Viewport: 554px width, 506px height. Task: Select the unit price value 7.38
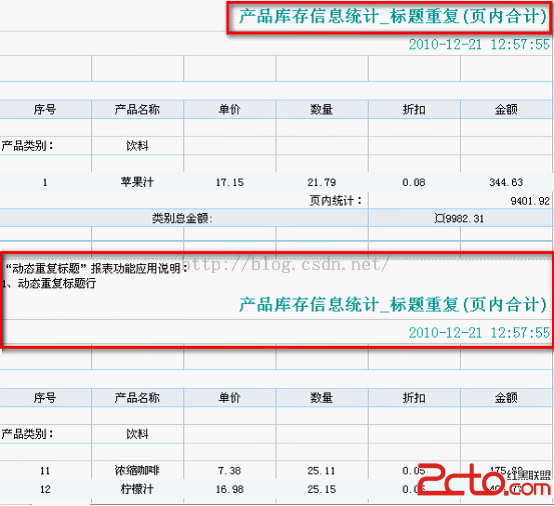pos(230,471)
